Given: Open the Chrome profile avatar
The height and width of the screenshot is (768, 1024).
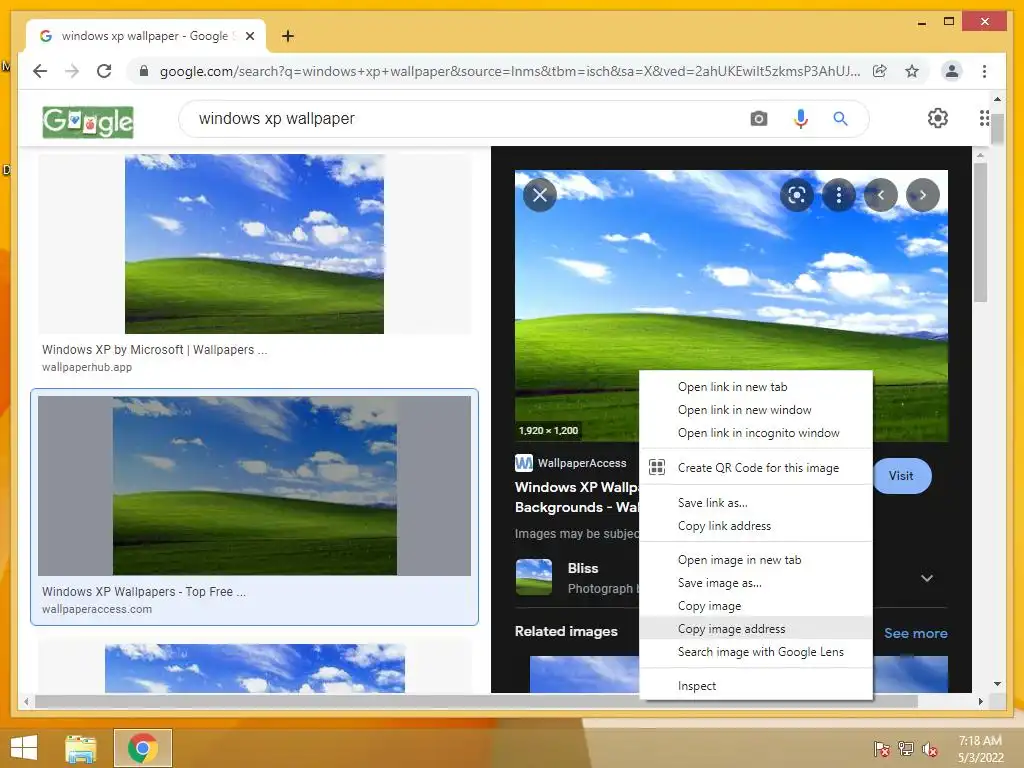Looking at the screenshot, I should [x=952, y=71].
